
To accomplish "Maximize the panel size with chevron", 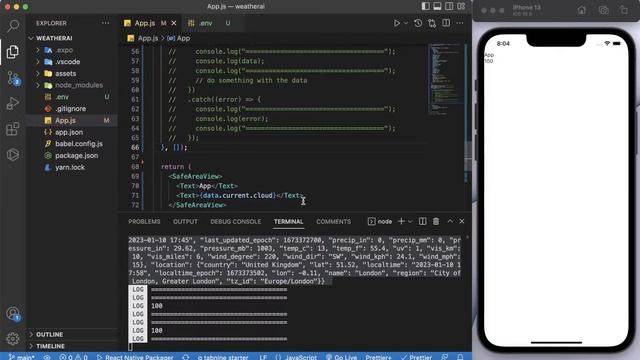I will [x=450, y=221].
